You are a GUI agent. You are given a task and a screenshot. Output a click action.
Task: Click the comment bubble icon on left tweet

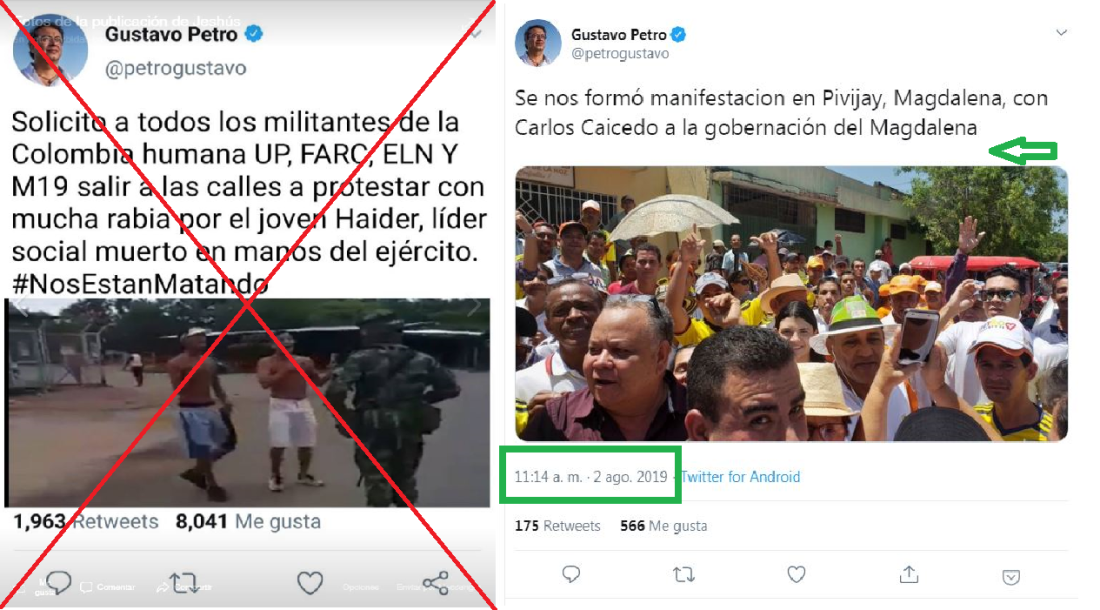(x=59, y=582)
